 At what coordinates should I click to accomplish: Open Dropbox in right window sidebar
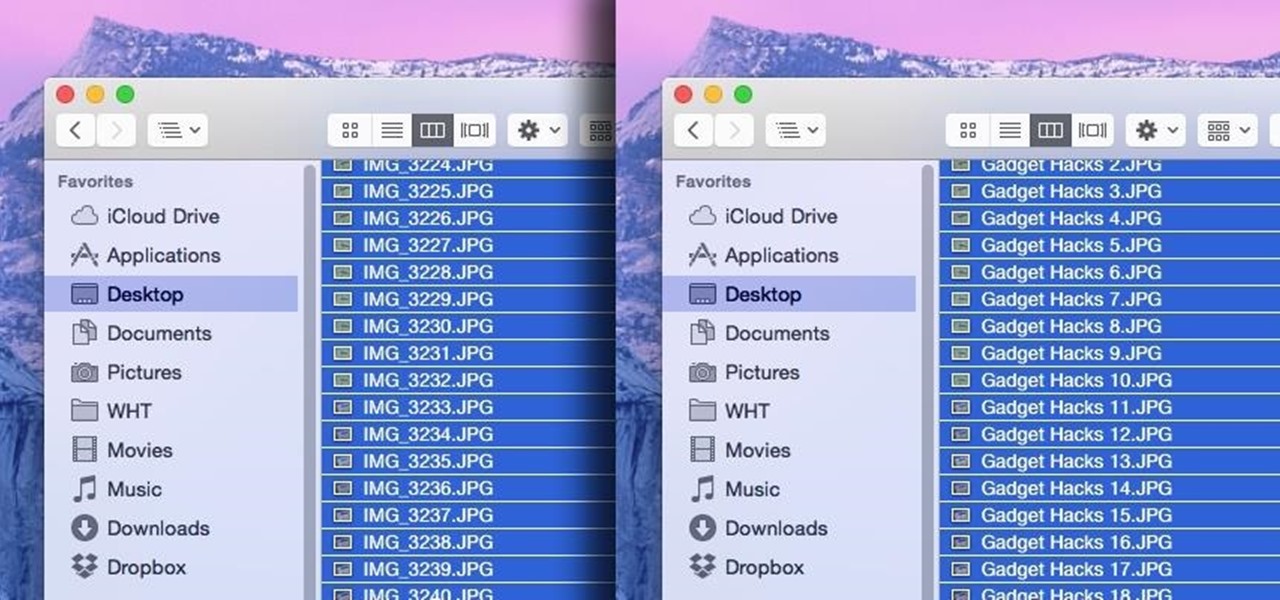[790, 567]
